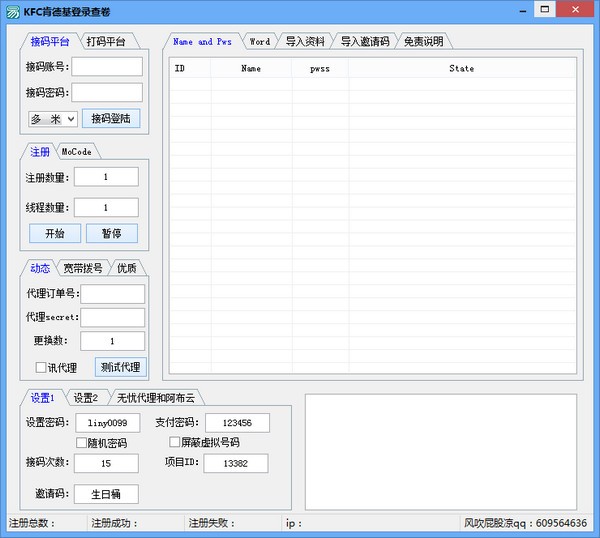Viewport: 600px width, 538px height.
Task: Click the 支付密码 field
Action: pos(237,423)
